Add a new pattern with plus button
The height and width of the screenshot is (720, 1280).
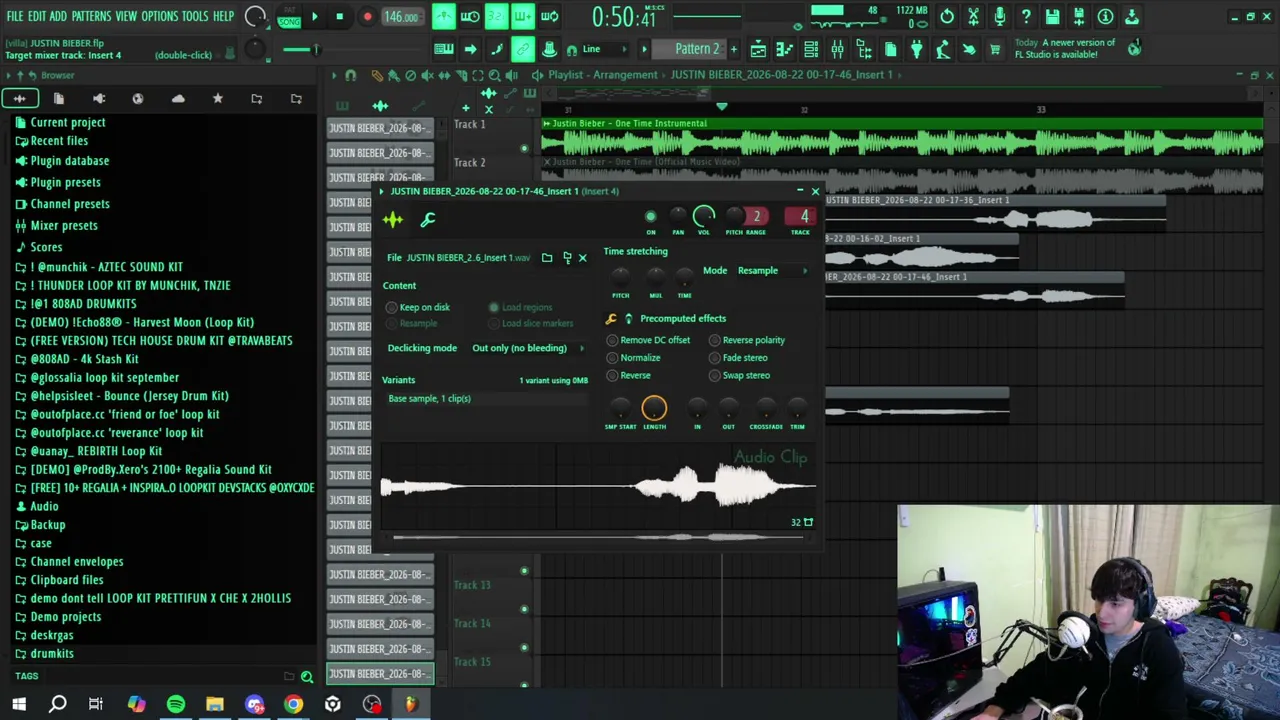(733, 49)
